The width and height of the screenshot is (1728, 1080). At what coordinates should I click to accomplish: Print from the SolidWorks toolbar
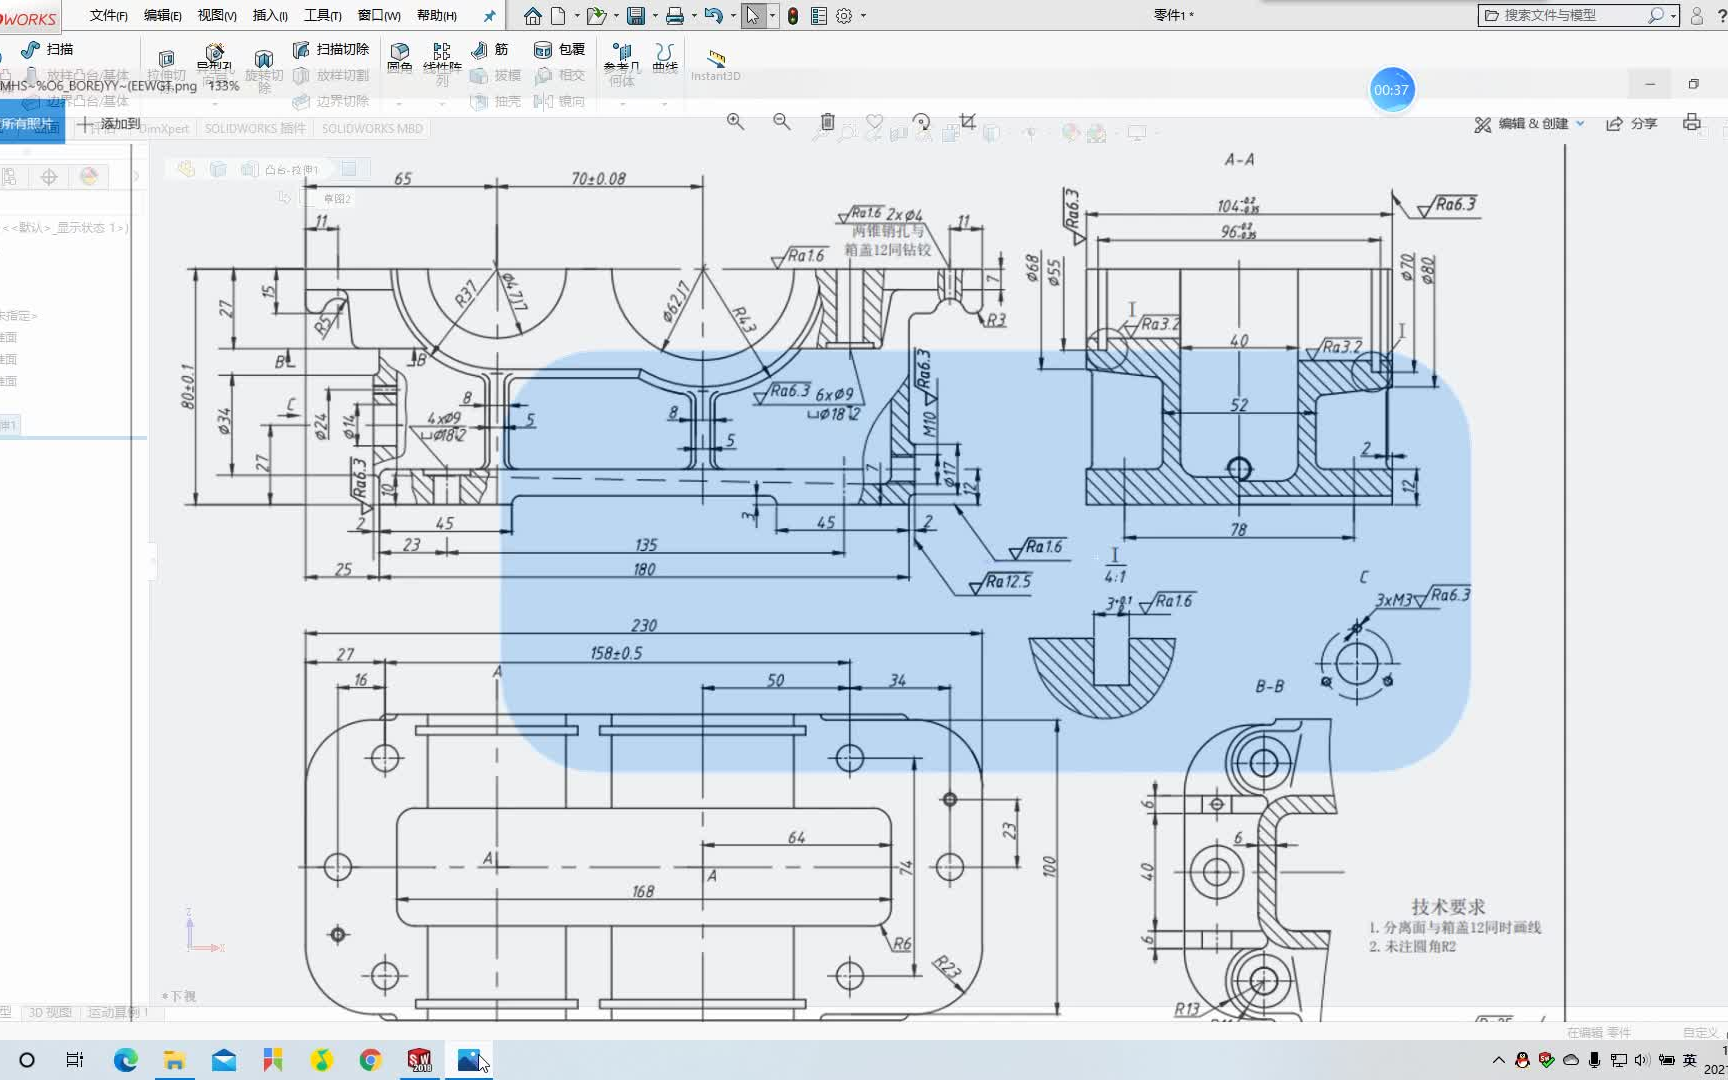[675, 16]
